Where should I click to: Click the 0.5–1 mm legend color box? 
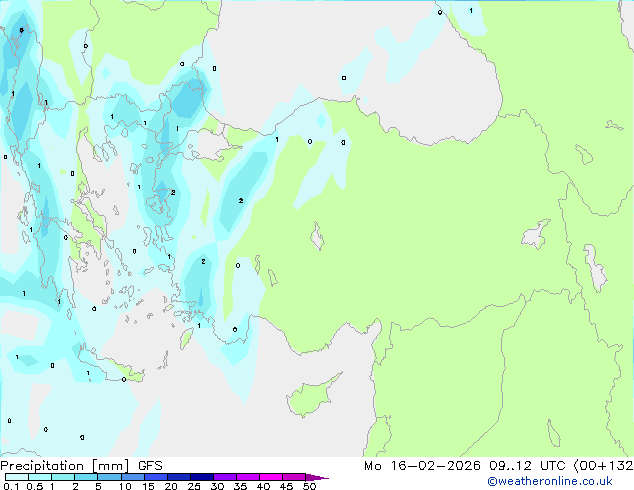40,477
